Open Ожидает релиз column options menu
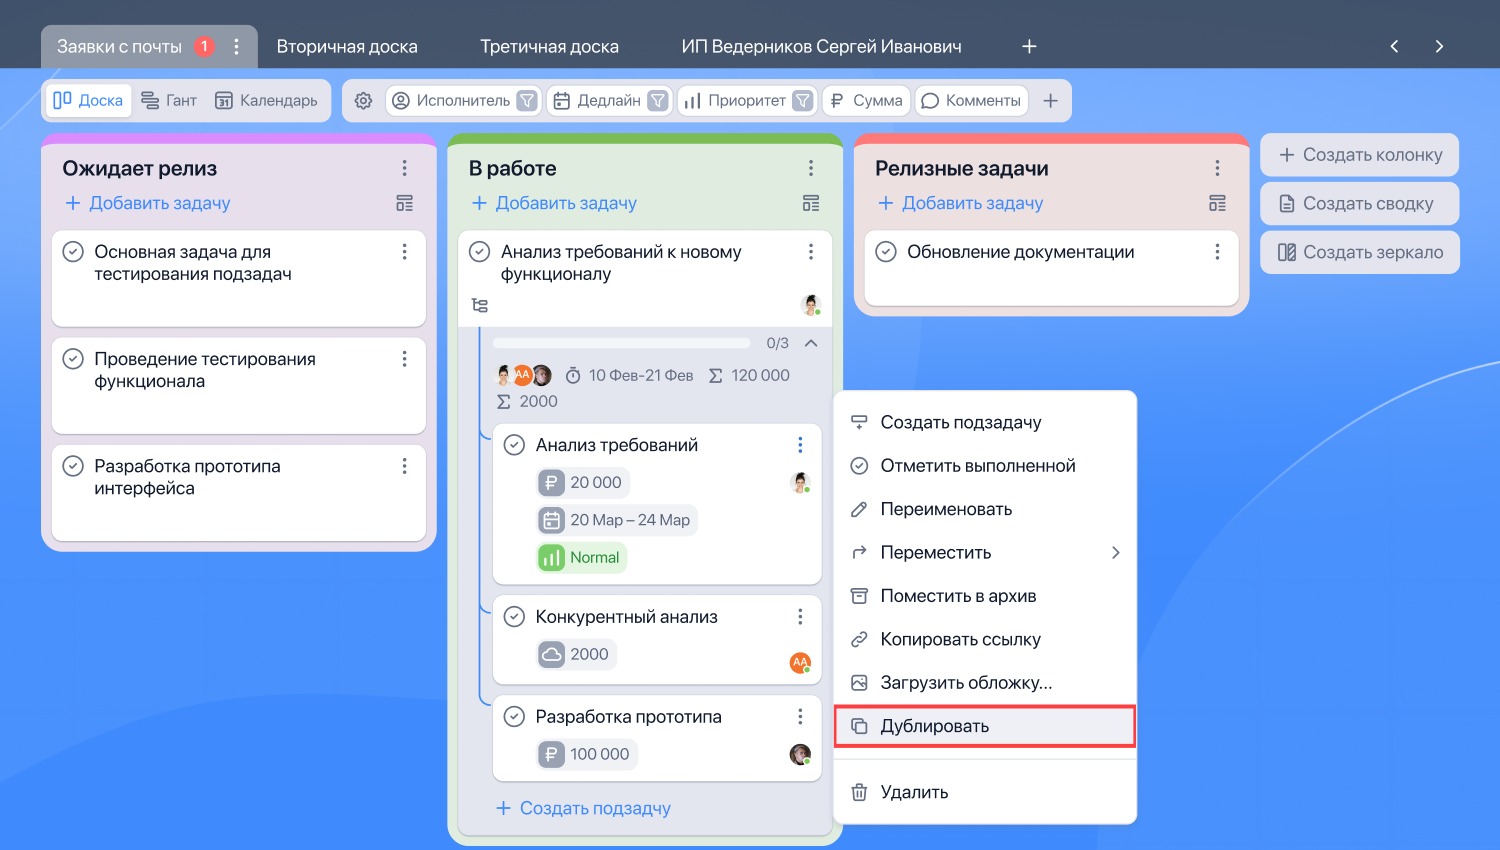This screenshot has width=1500, height=850. click(404, 168)
